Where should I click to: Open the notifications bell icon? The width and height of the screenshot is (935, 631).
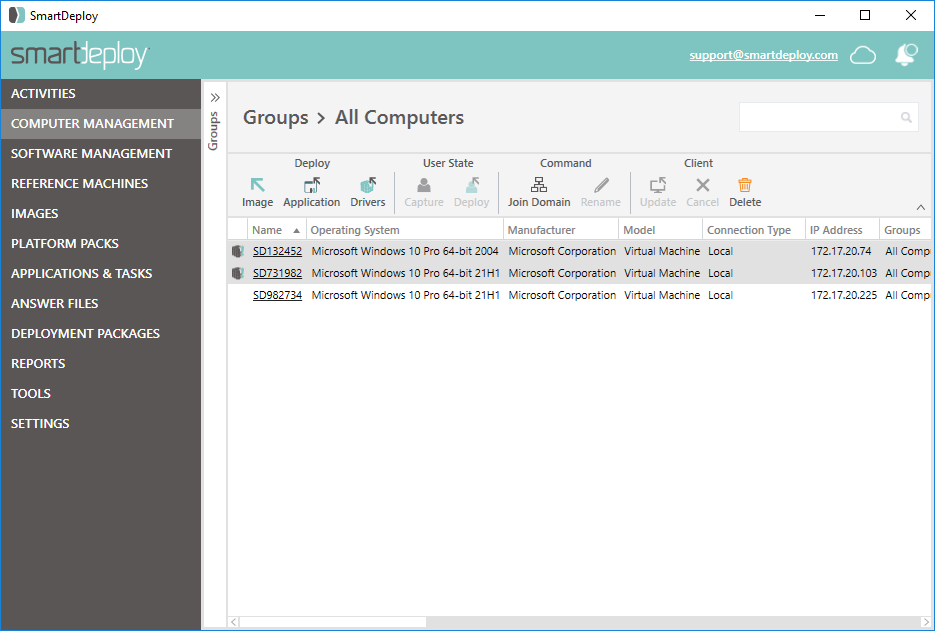(x=906, y=55)
